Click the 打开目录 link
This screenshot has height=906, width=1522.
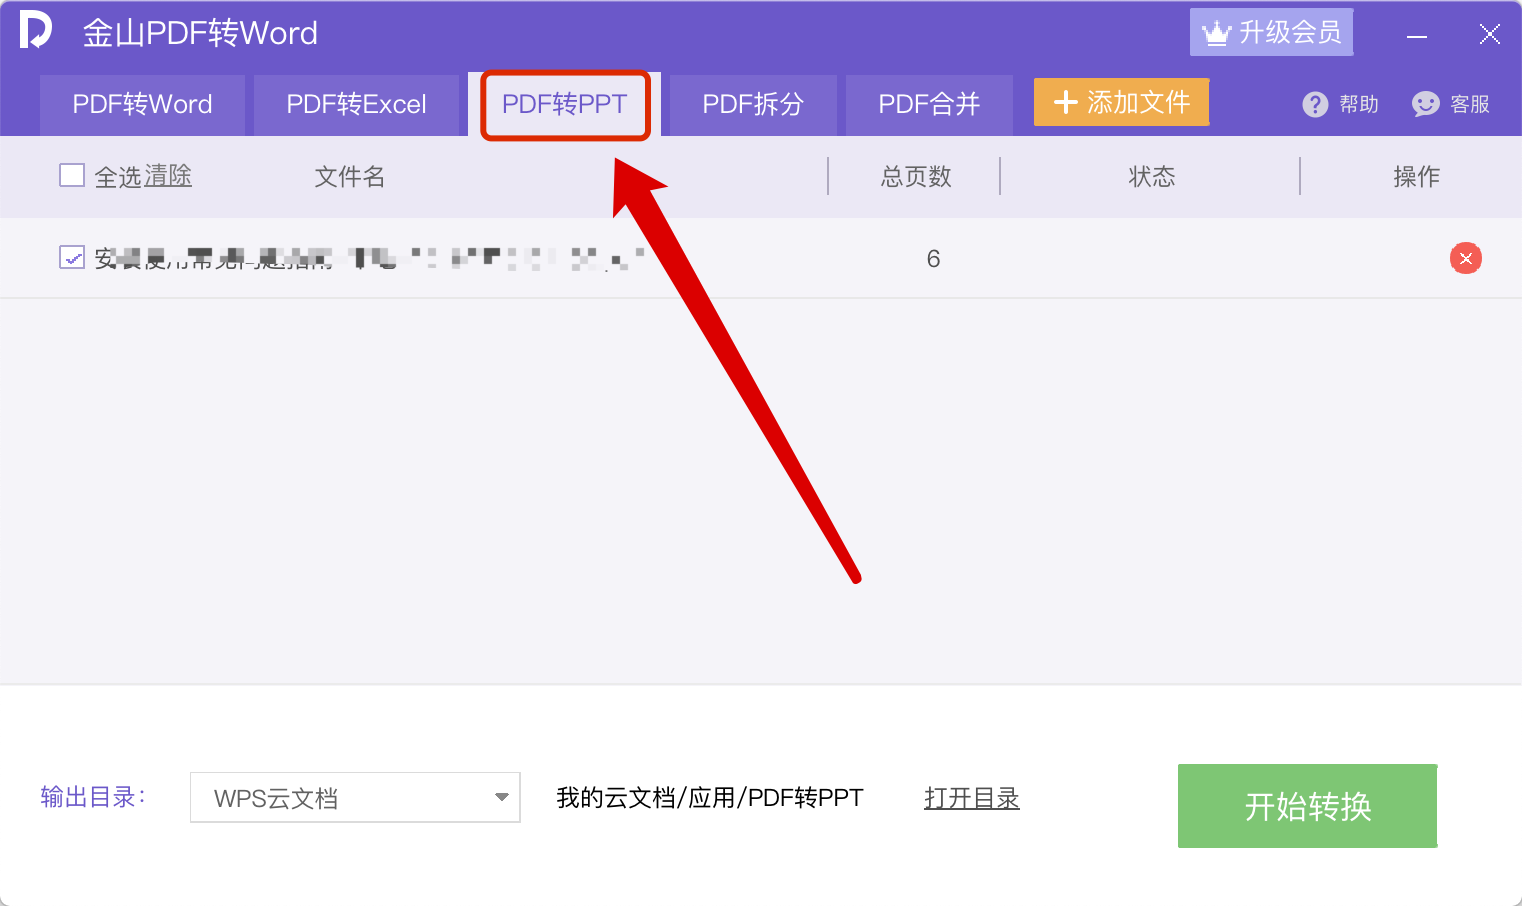(971, 798)
